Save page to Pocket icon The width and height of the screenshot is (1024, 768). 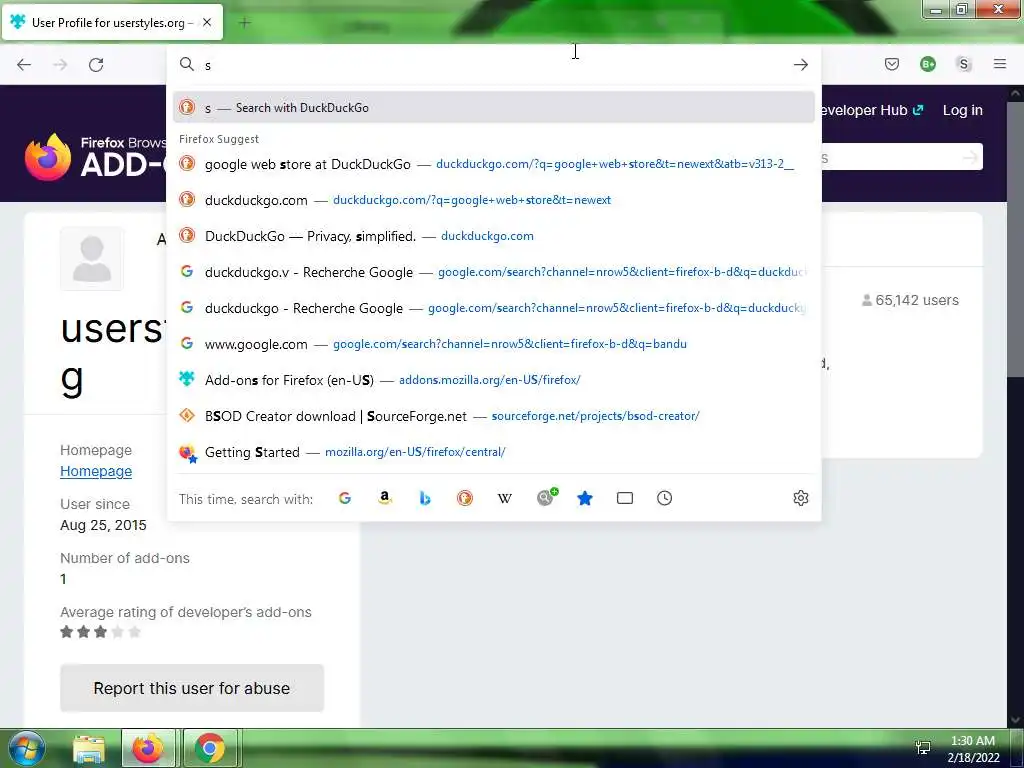(x=891, y=64)
